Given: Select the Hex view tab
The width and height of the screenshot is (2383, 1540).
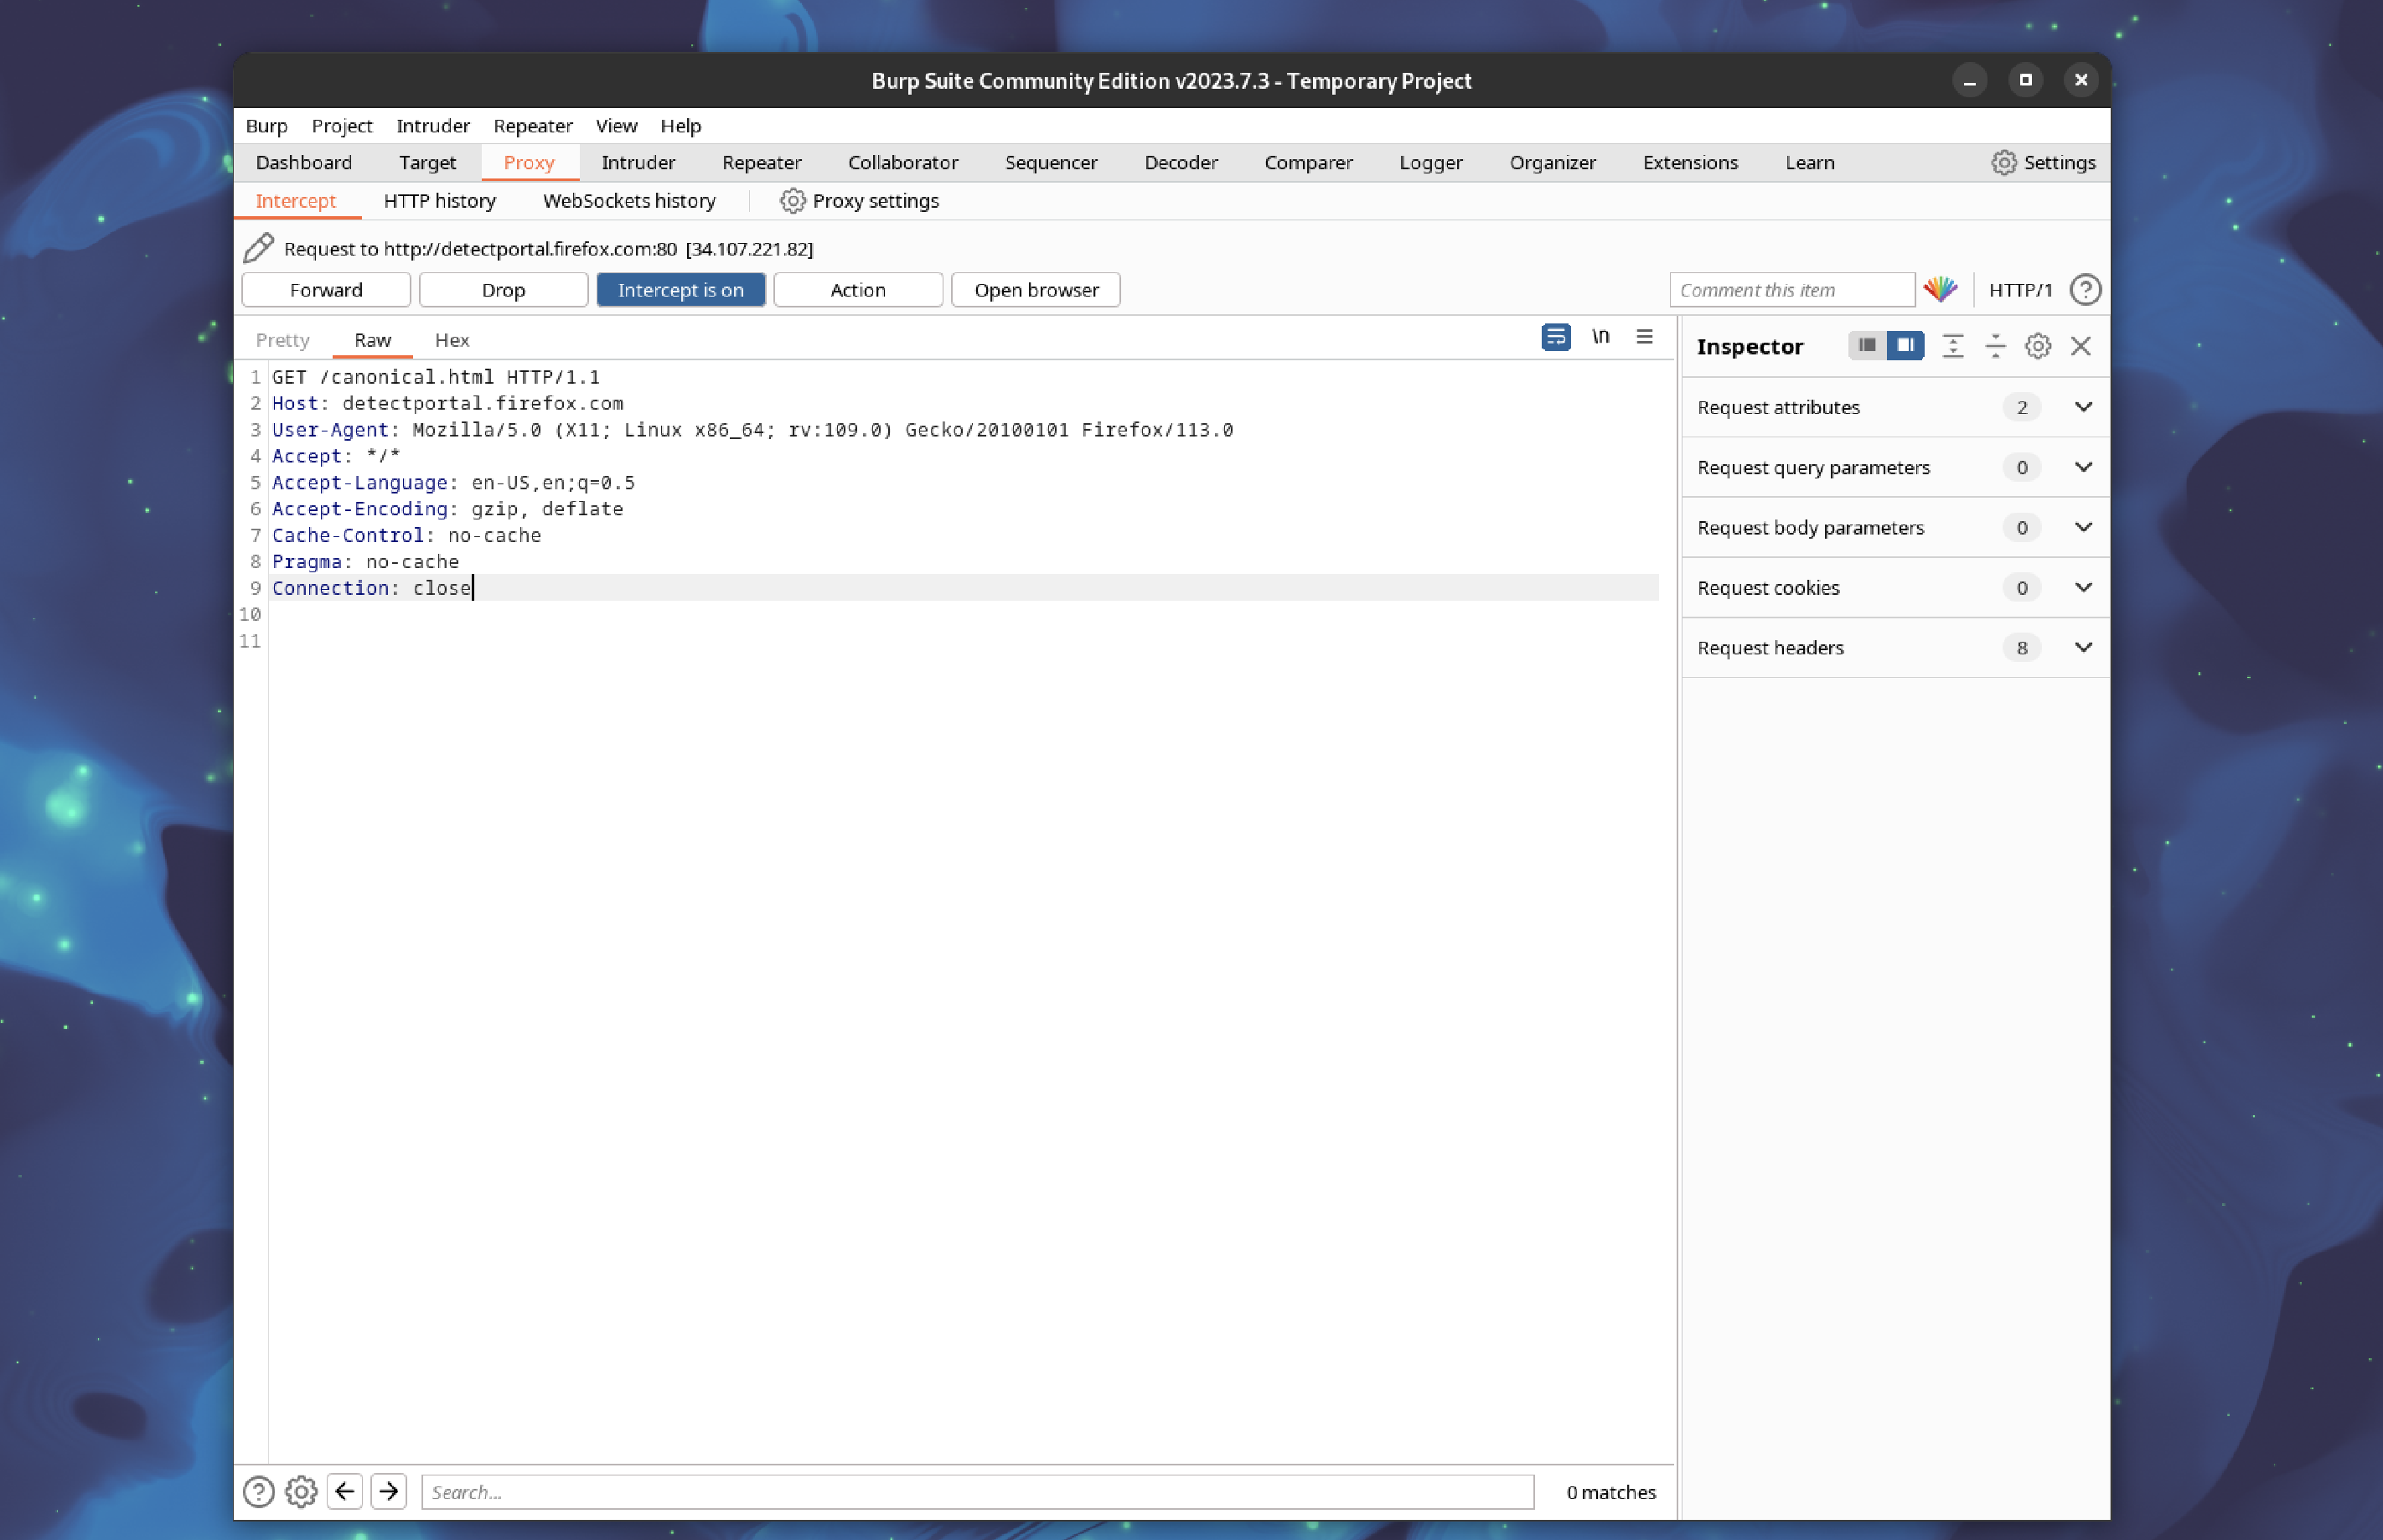Looking at the screenshot, I should (x=452, y=338).
